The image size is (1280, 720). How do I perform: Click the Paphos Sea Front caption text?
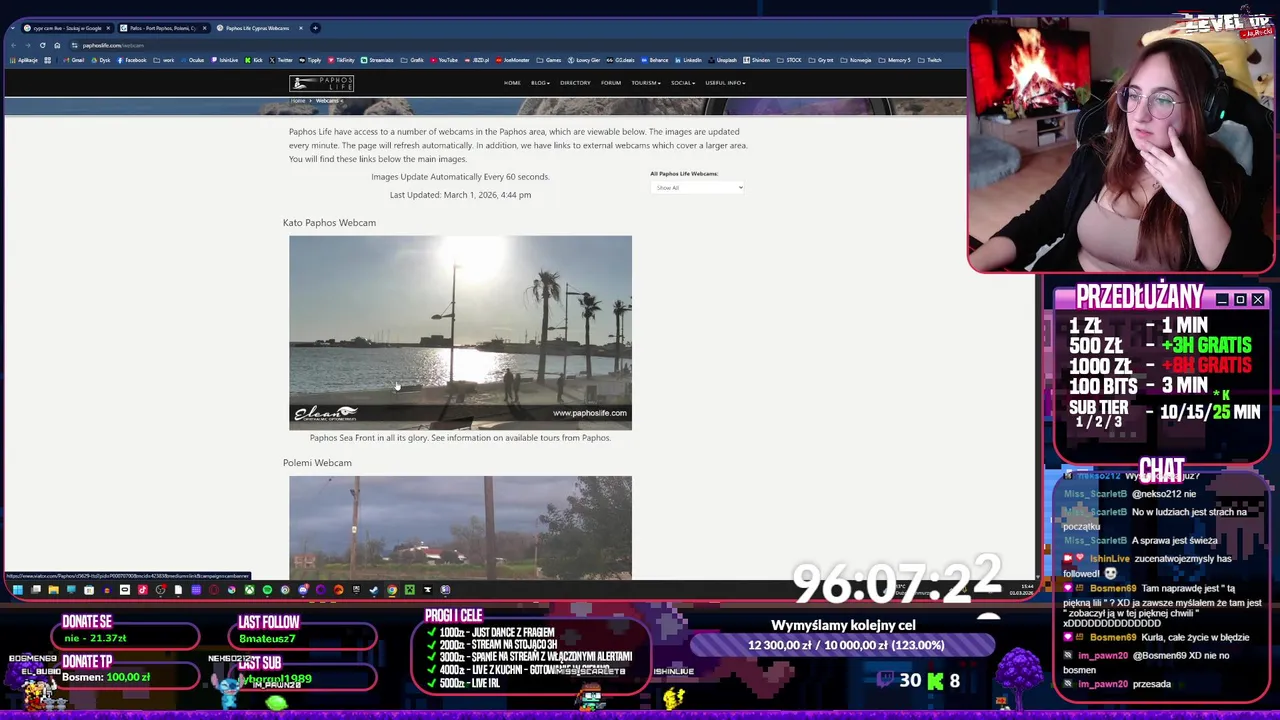pyautogui.click(x=460, y=438)
